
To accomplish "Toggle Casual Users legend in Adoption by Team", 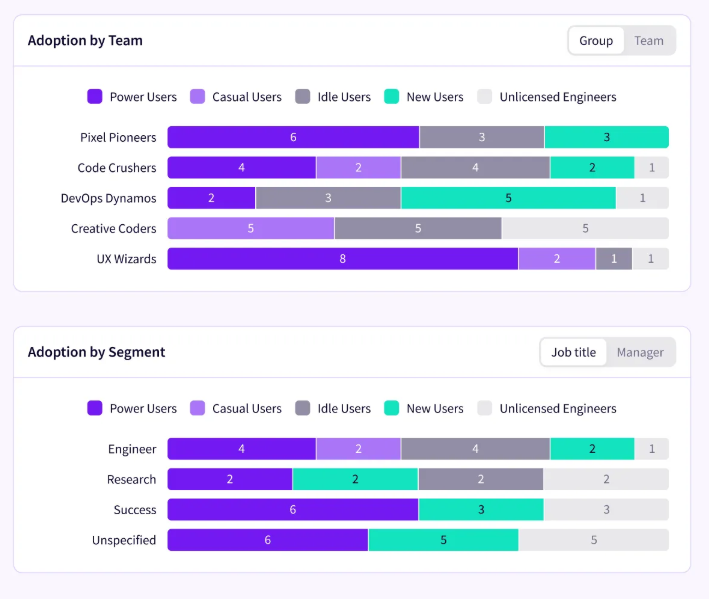I will click(x=236, y=97).
